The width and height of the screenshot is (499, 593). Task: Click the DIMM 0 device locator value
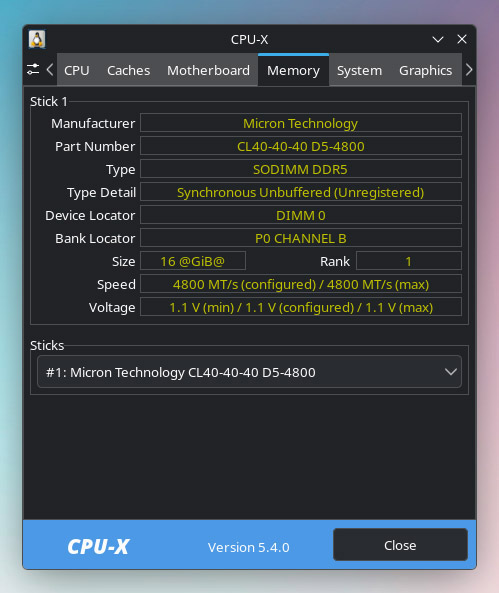point(301,216)
